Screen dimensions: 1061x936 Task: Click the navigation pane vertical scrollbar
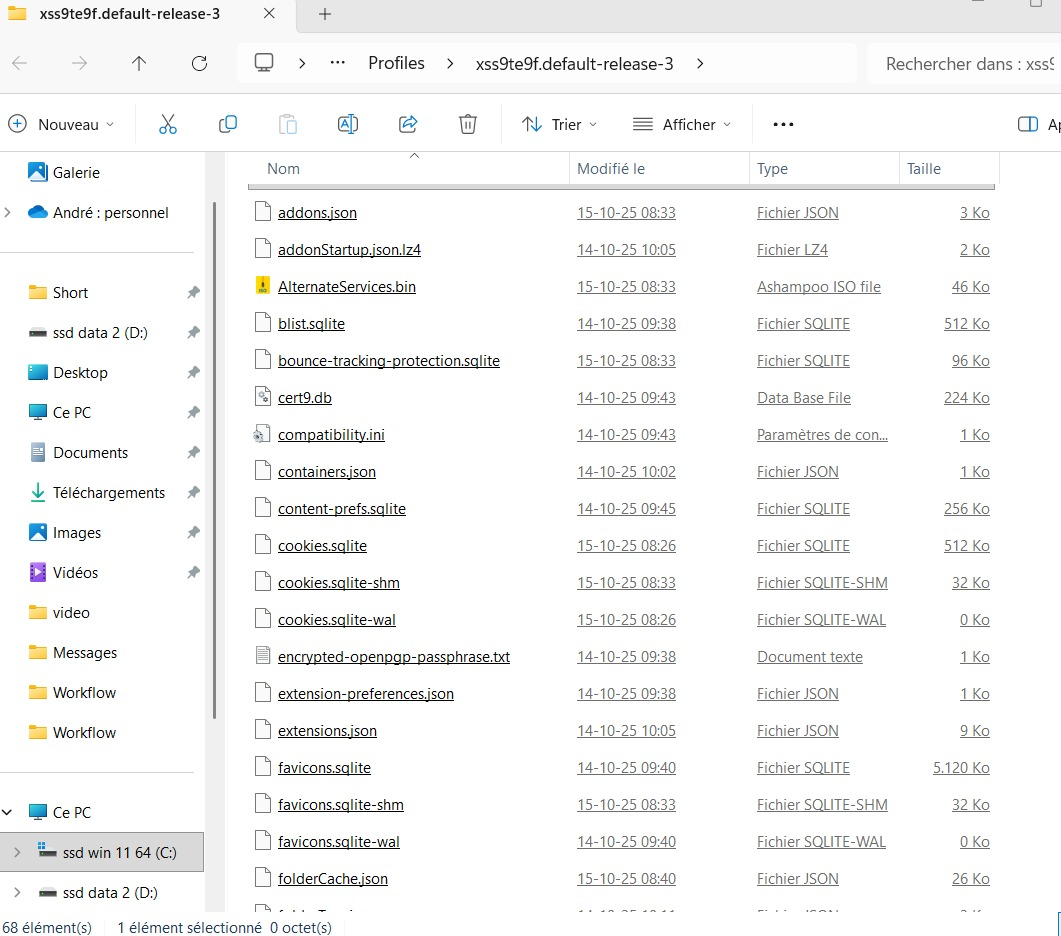tap(214, 460)
